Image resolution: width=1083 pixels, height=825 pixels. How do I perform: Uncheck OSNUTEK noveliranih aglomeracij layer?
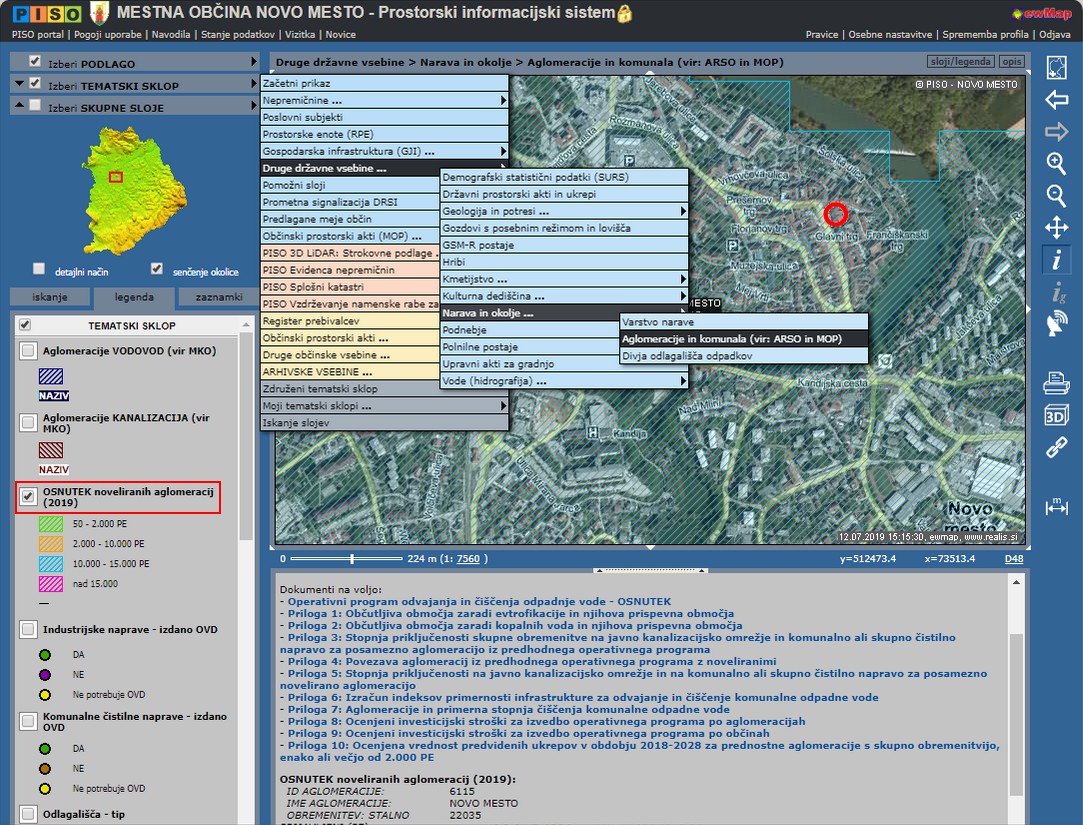tap(28, 496)
